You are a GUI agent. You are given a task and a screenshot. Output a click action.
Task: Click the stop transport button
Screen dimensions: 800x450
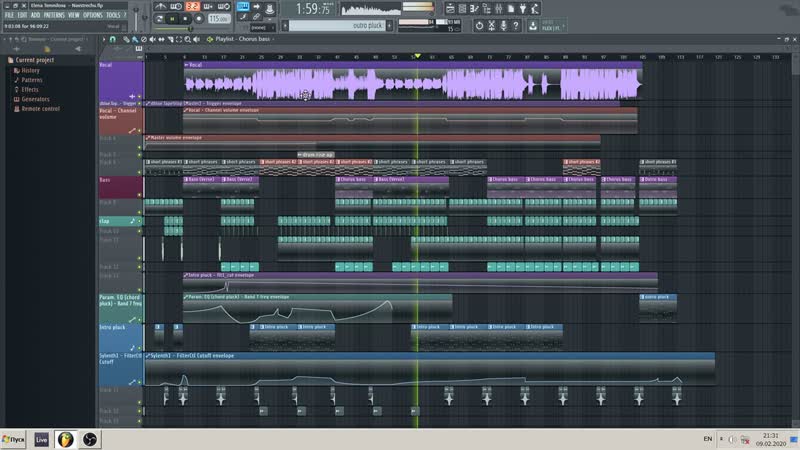point(185,19)
